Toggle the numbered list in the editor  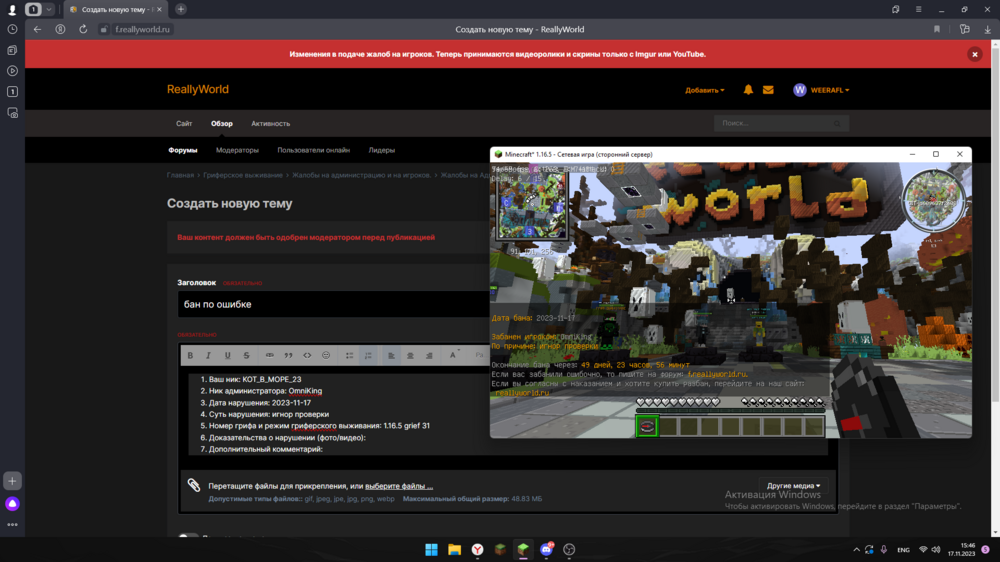tap(368, 355)
